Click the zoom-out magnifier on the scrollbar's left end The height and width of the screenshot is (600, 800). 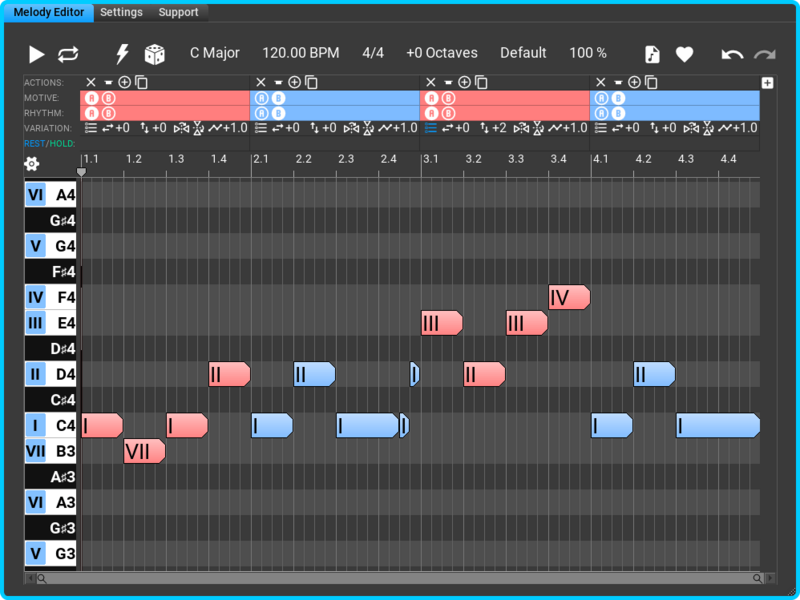pyautogui.click(x=42, y=578)
